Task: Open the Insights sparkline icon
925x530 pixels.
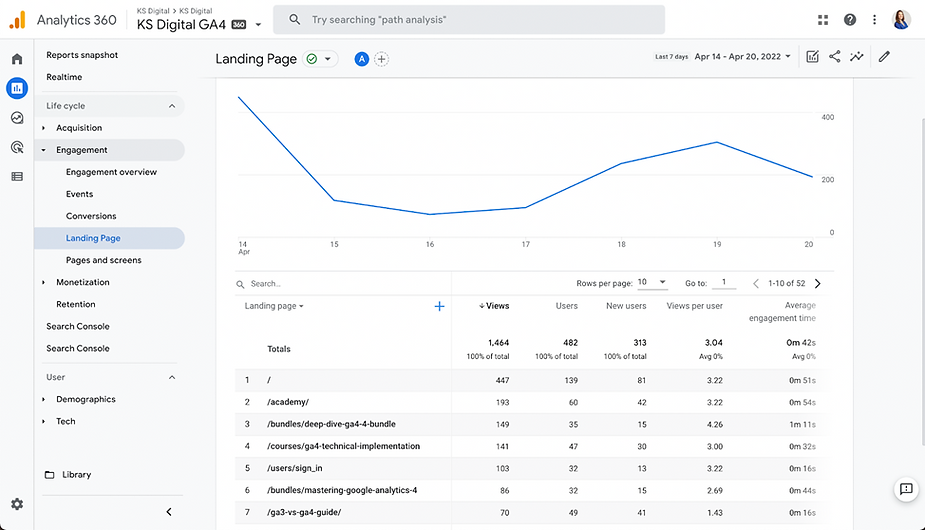Action: click(857, 57)
